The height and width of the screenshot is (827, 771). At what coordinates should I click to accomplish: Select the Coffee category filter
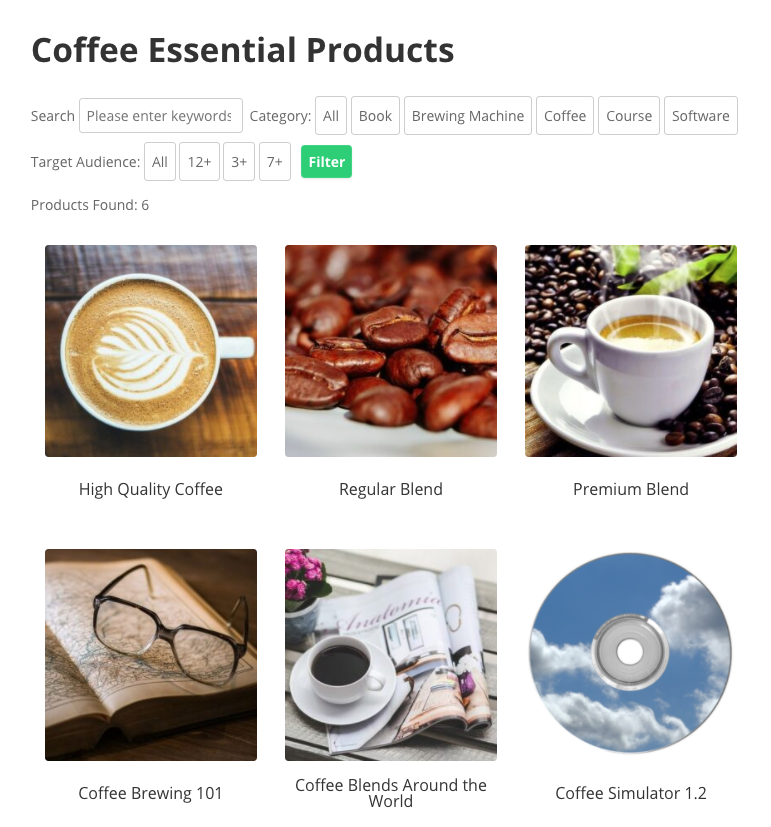pos(565,116)
